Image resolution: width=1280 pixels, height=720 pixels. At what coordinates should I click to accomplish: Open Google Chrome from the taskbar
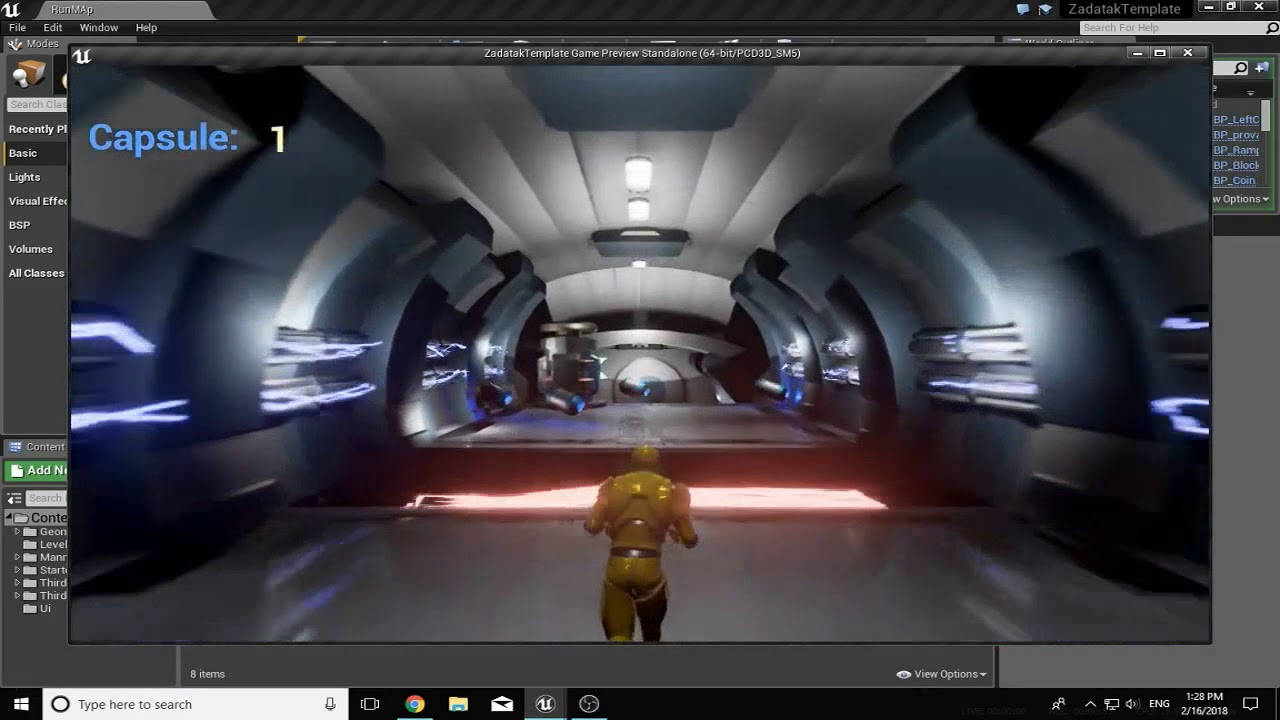pyautogui.click(x=414, y=704)
